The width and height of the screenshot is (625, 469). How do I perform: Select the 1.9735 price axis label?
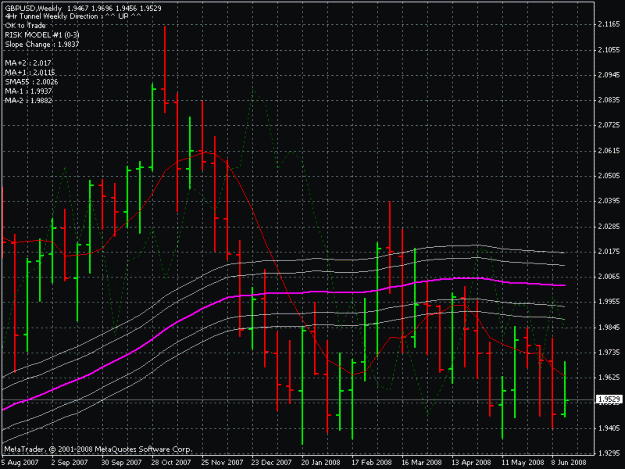609,352
